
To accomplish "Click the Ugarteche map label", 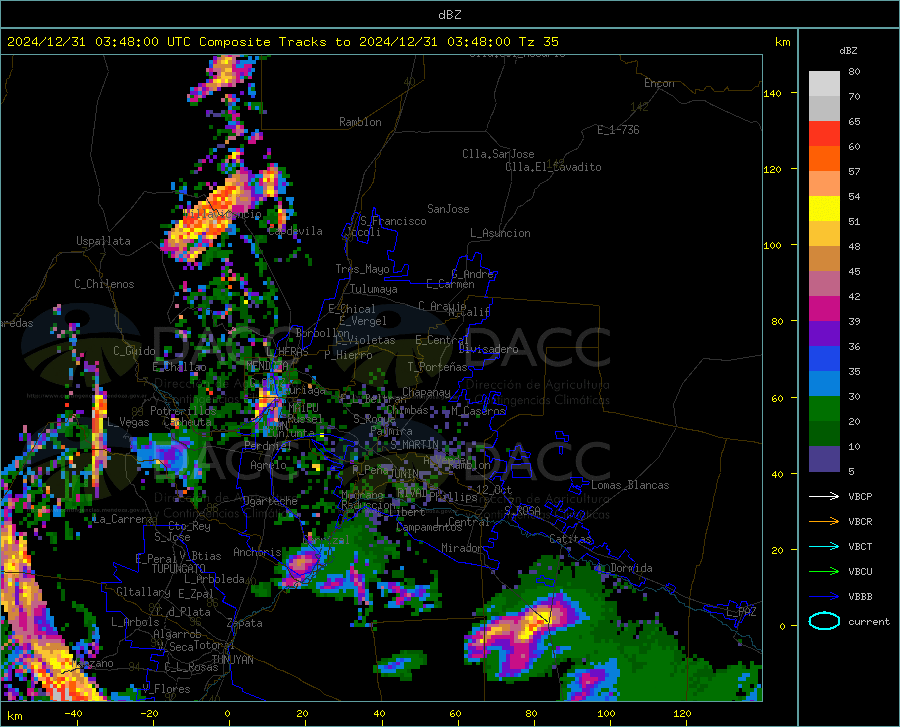I will click(x=270, y=501).
